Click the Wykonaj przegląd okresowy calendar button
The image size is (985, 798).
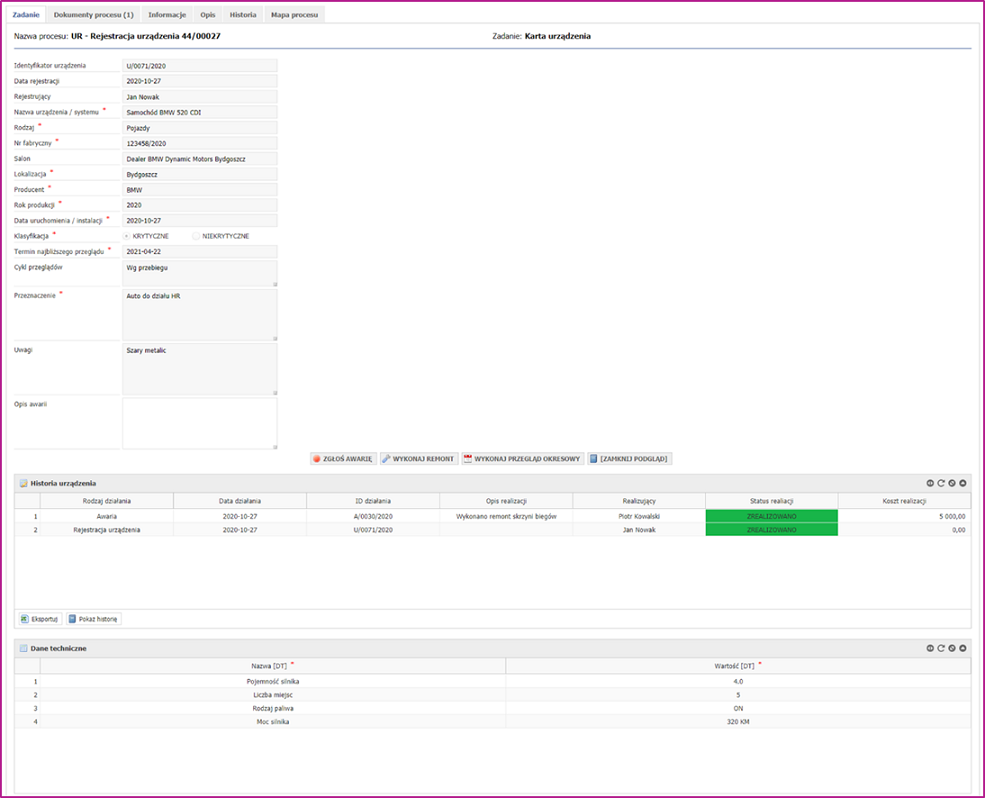point(521,459)
